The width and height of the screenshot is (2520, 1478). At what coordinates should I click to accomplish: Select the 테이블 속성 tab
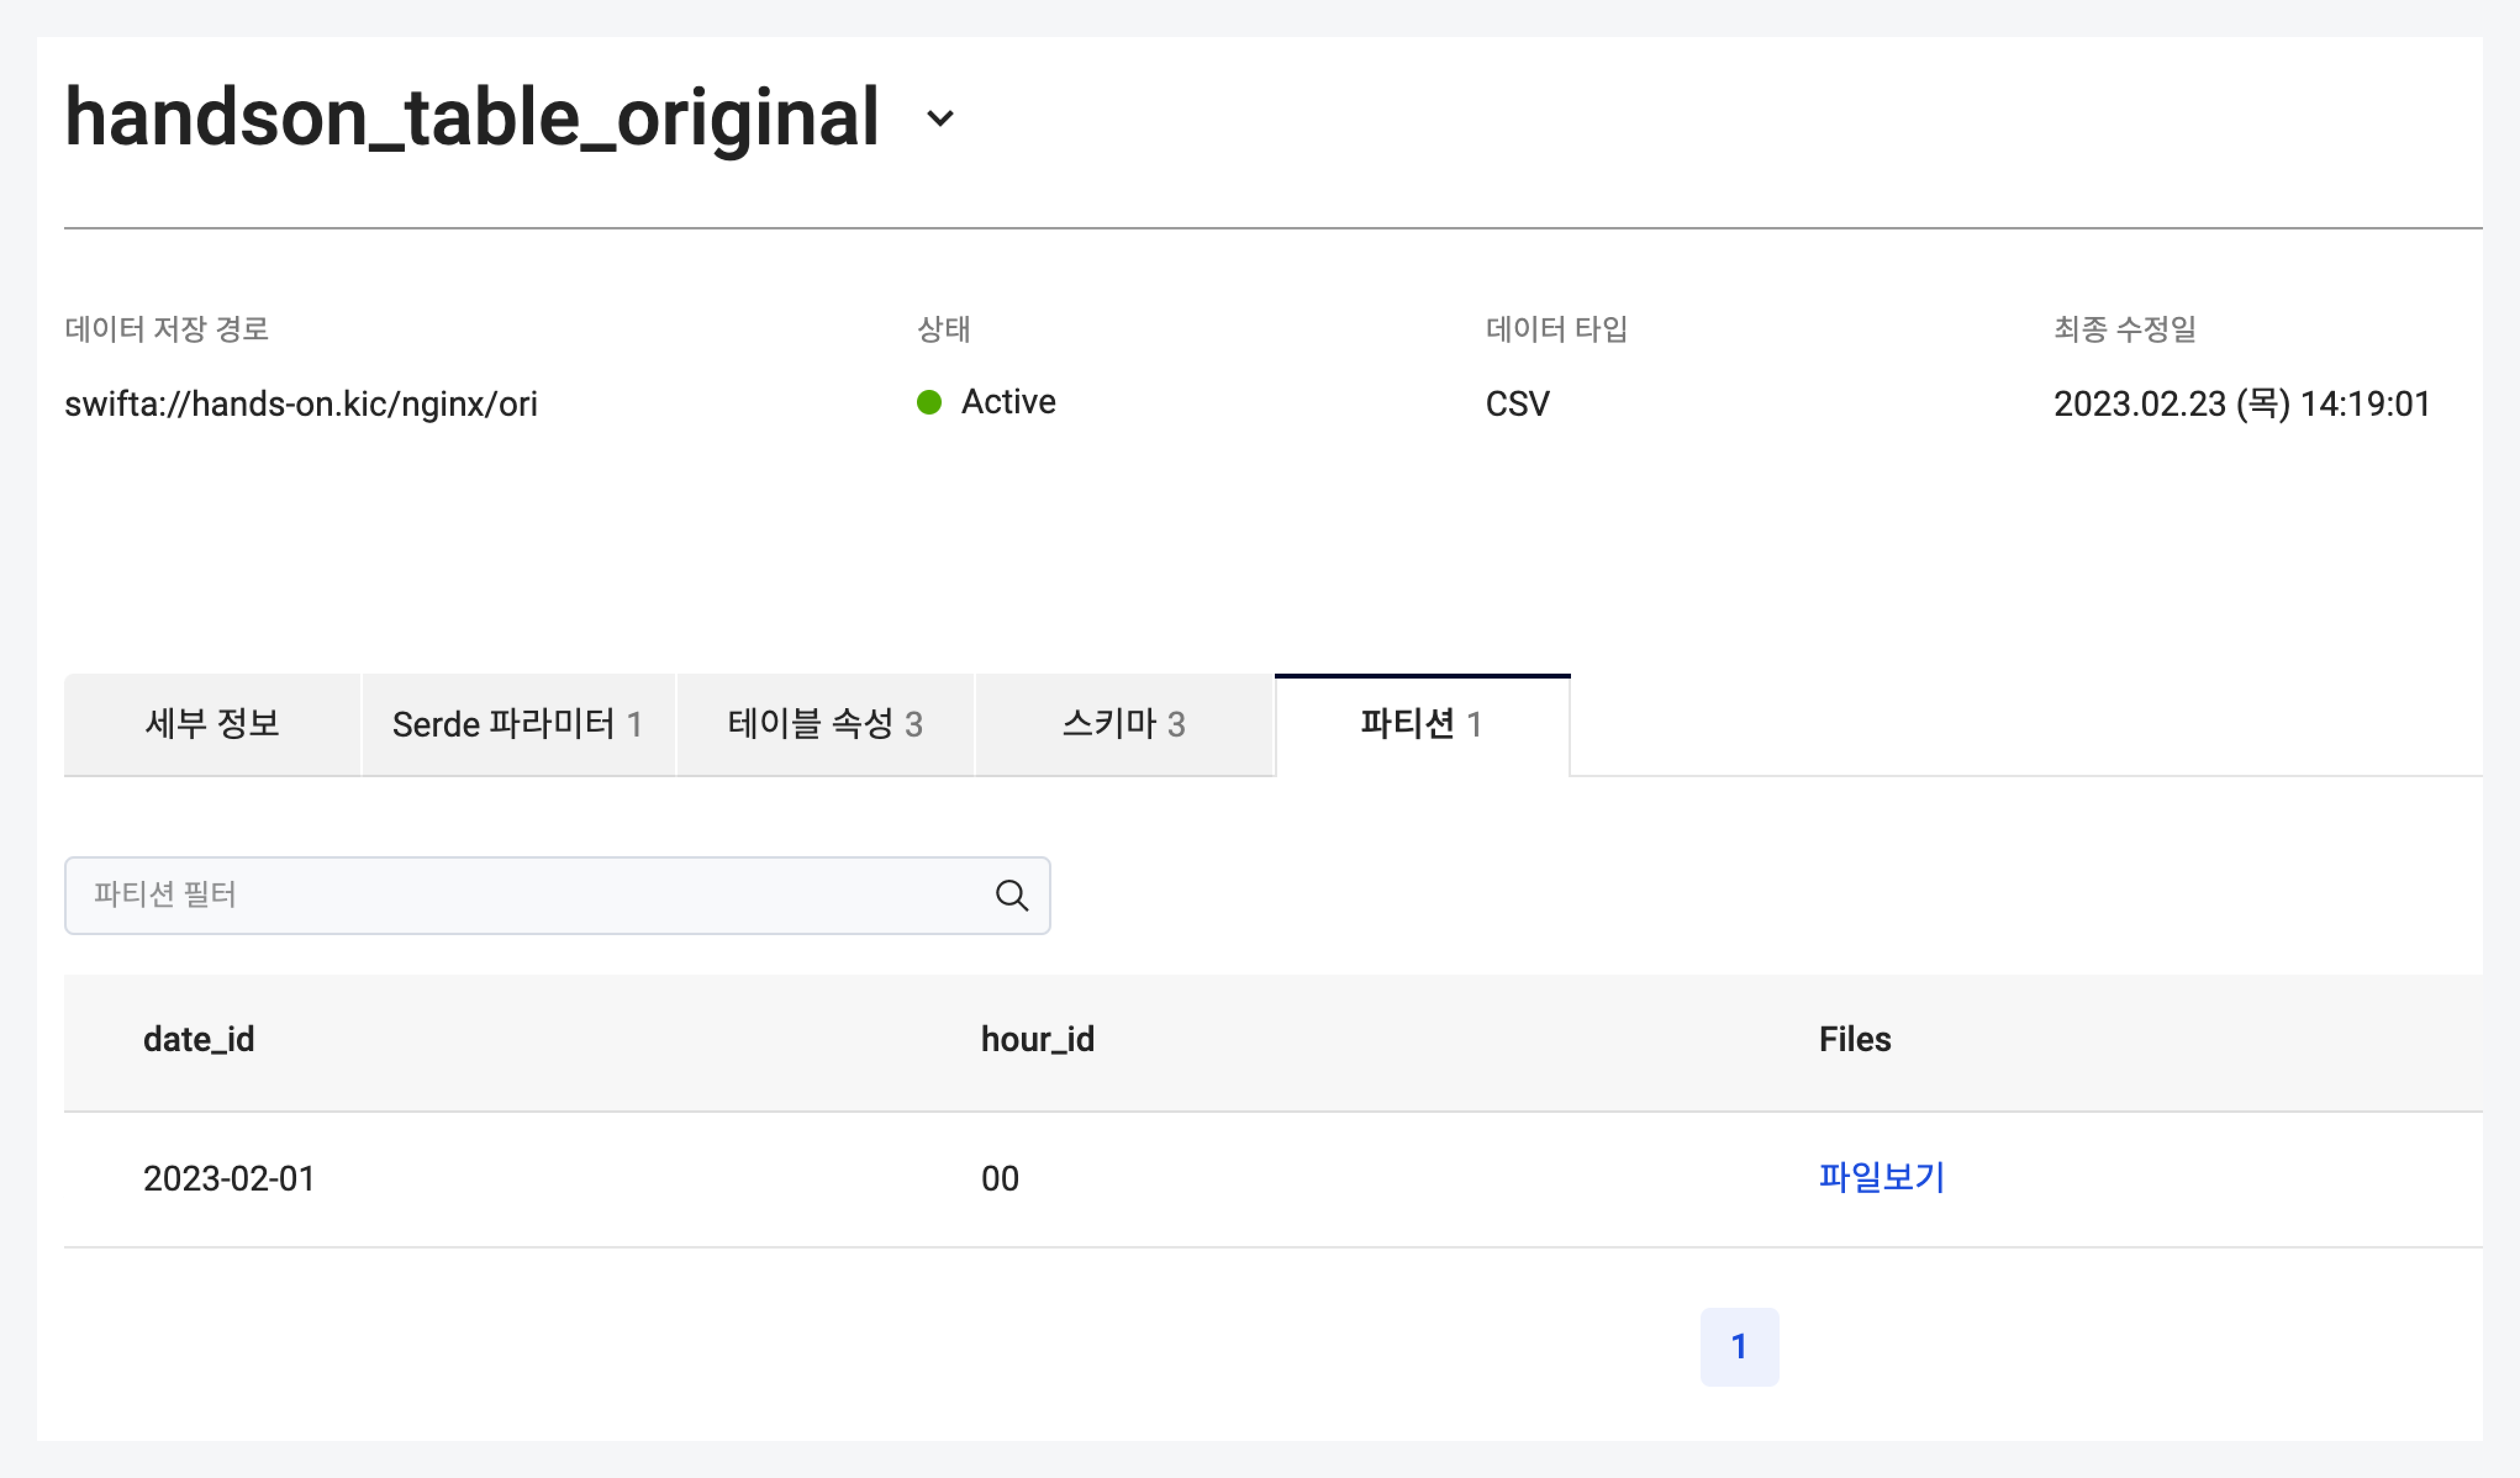click(825, 724)
